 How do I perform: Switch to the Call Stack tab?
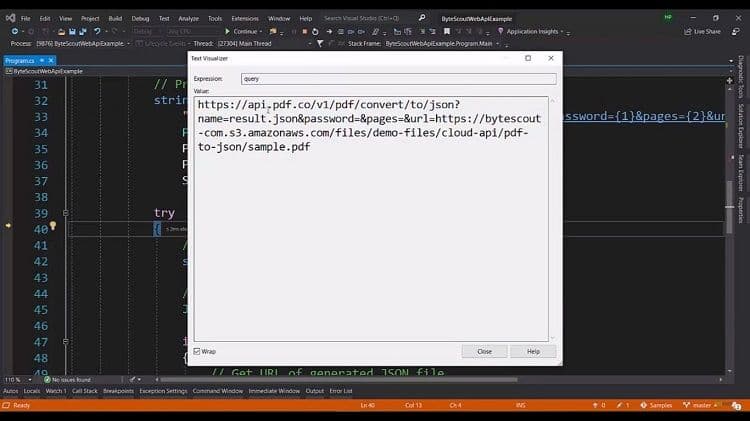point(85,391)
